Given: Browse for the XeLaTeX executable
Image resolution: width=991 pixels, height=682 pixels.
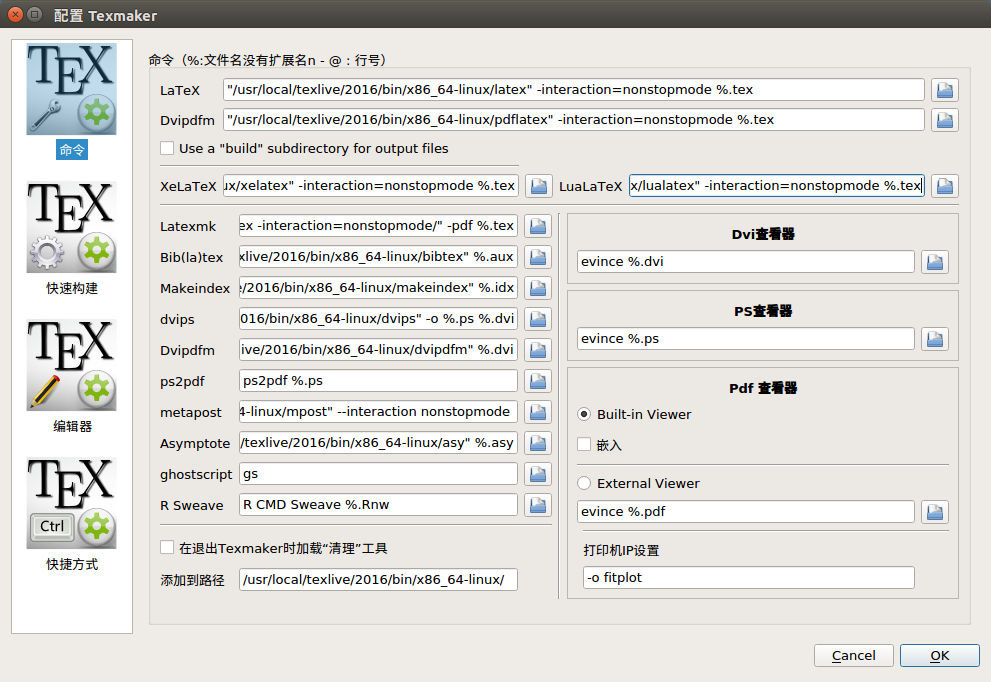Looking at the screenshot, I should point(538,186).
